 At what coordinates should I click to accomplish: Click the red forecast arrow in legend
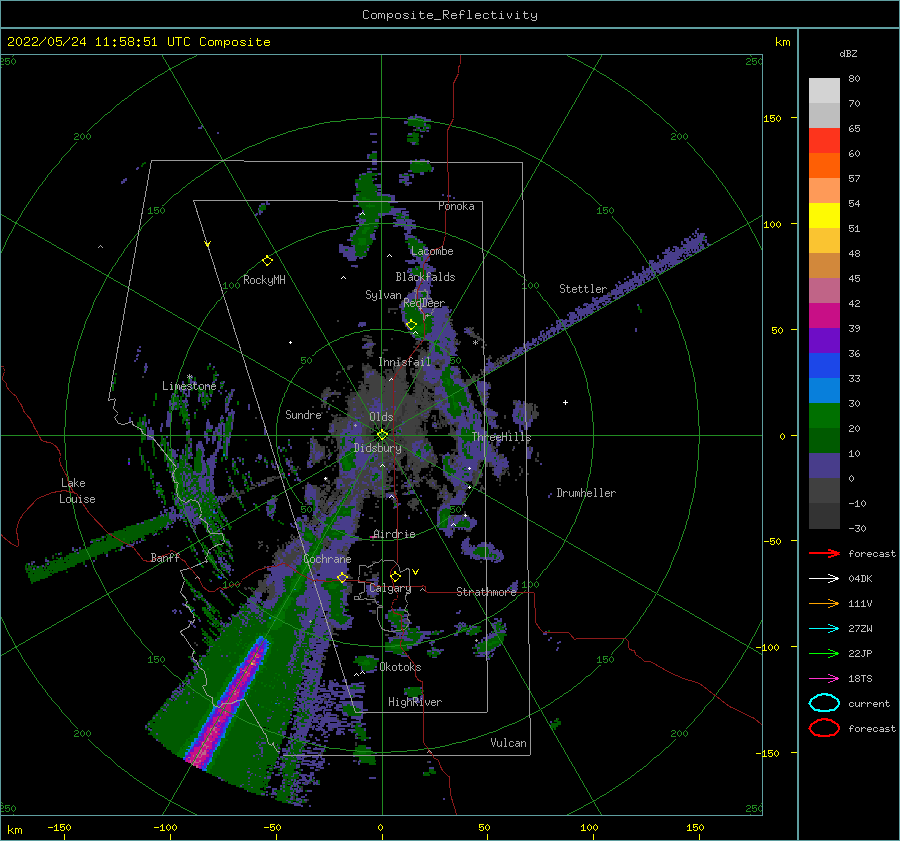(824, 553)
